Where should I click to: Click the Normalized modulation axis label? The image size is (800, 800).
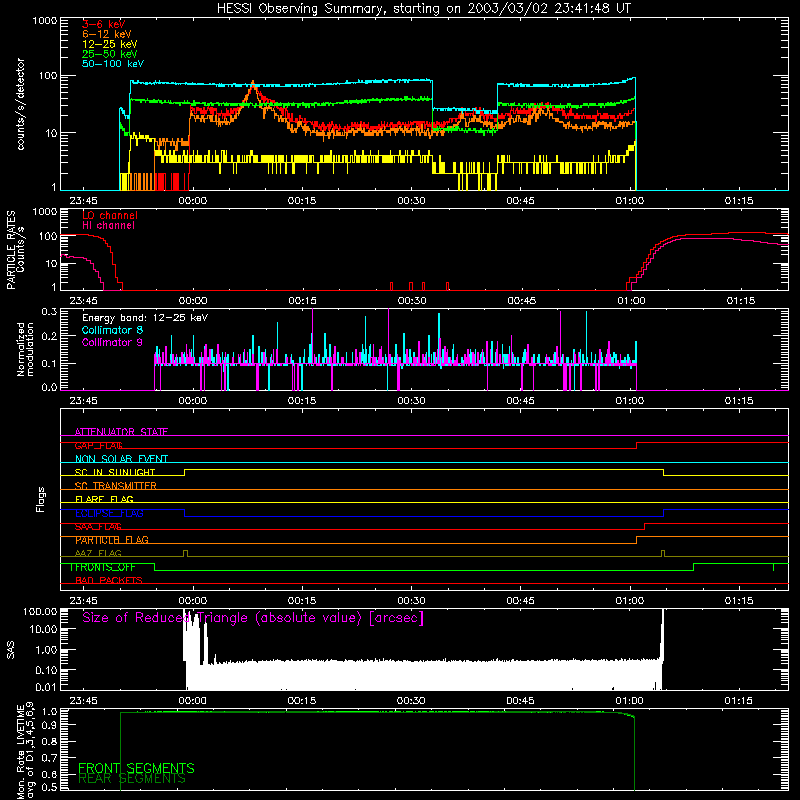coord(26,349)
